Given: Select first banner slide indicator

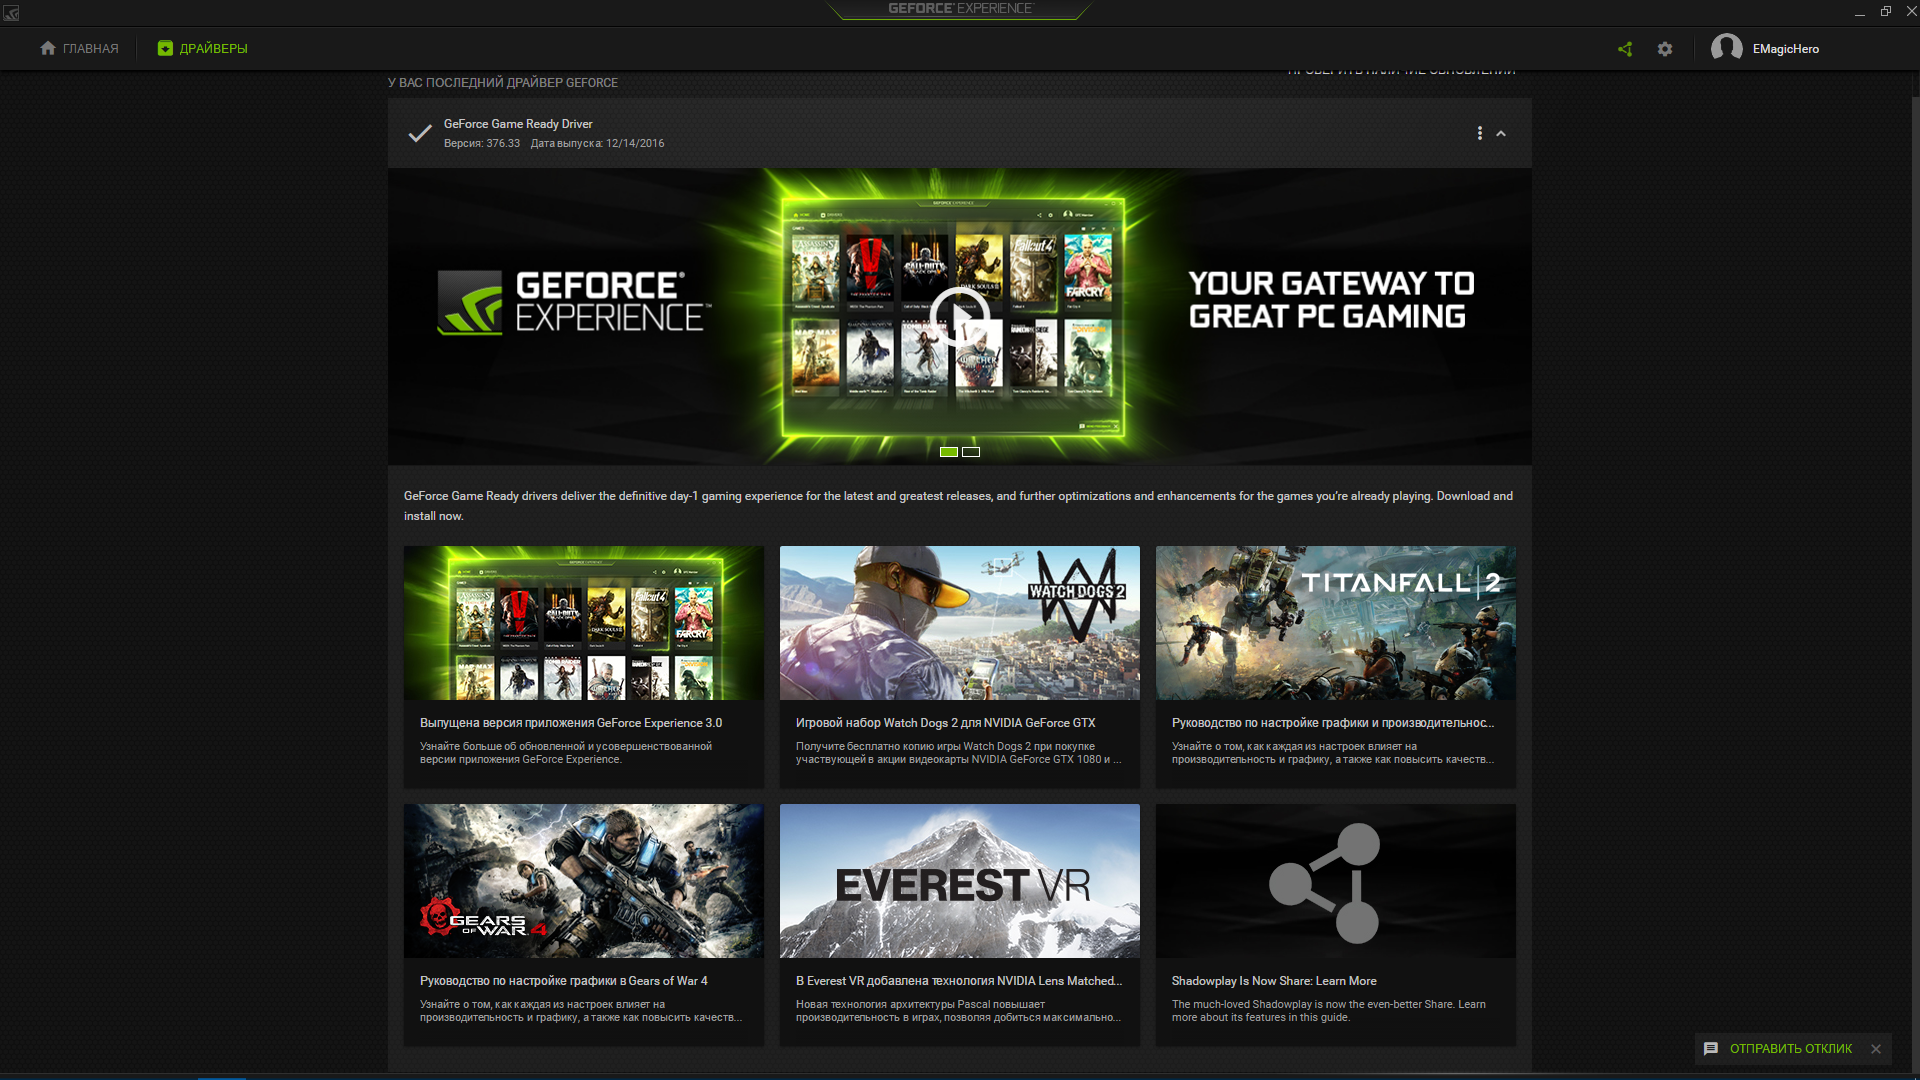Looking at the screenshot, I should [949, 452].
